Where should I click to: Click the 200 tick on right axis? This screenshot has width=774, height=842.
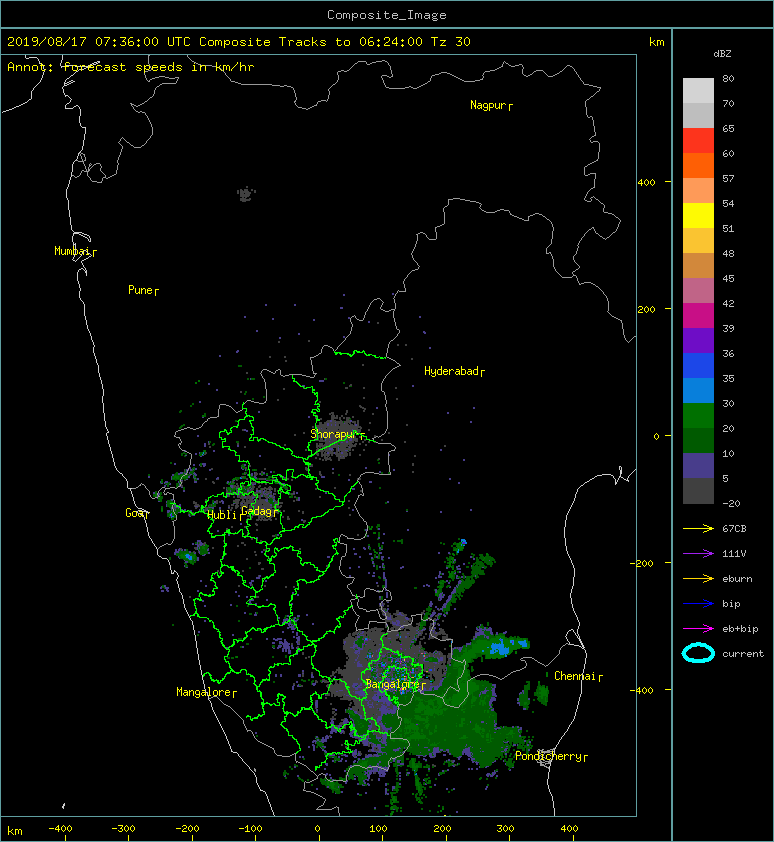pos(647,309)
